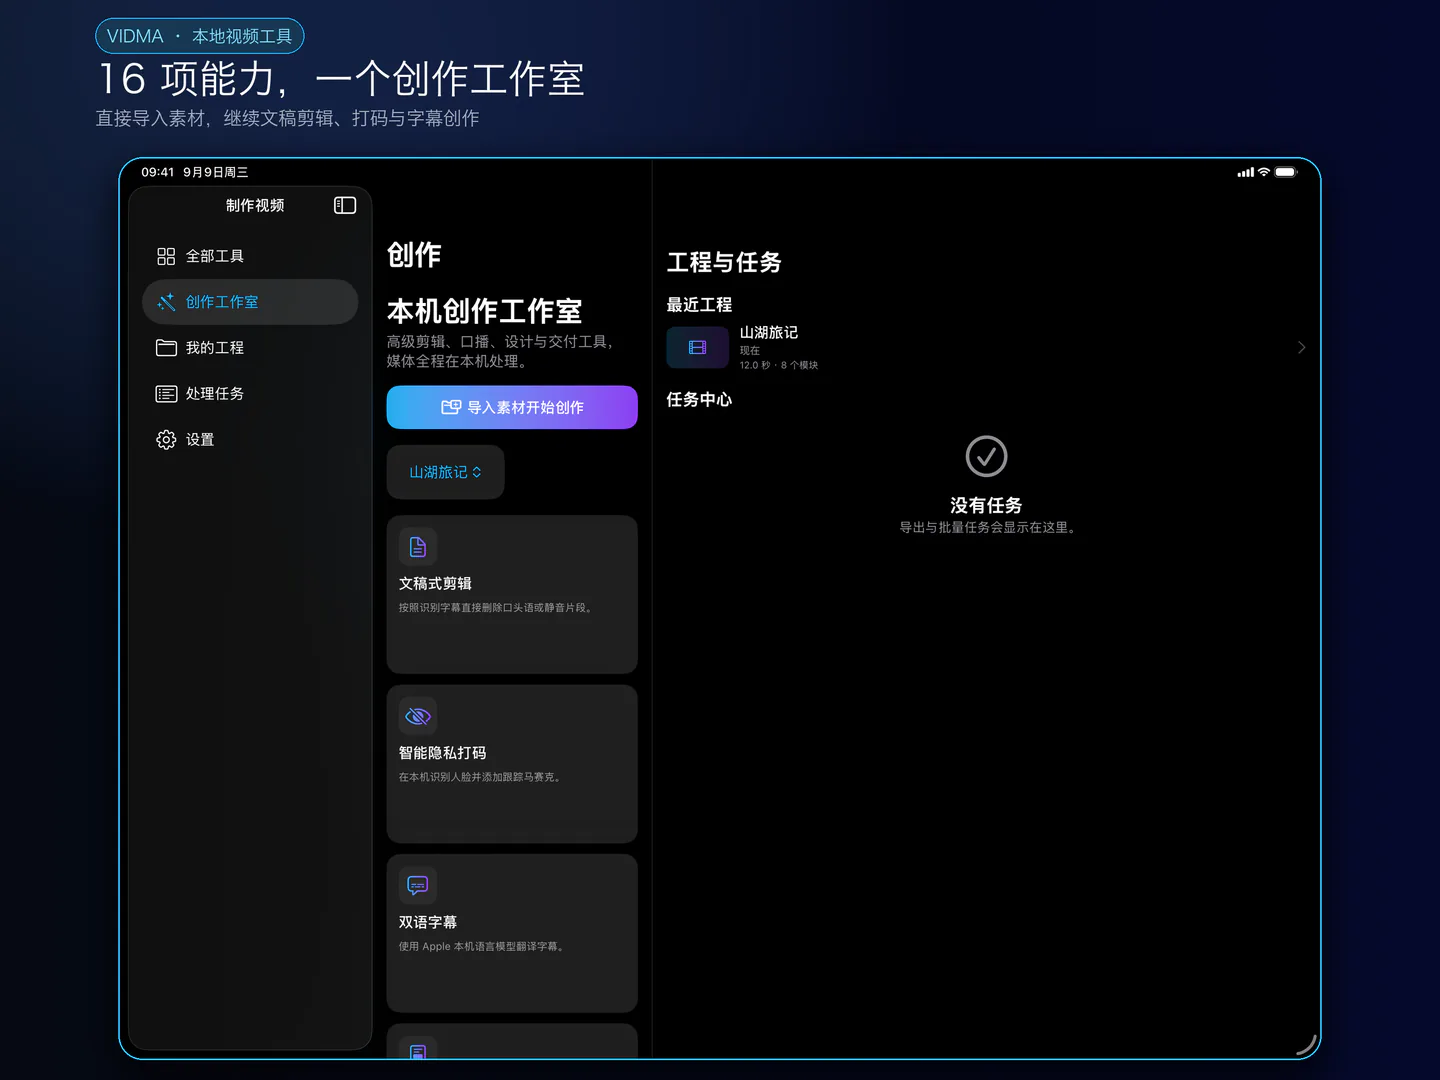
Task: Click the magic wand icon beside 创作工作室
Action: click(166, 302)
